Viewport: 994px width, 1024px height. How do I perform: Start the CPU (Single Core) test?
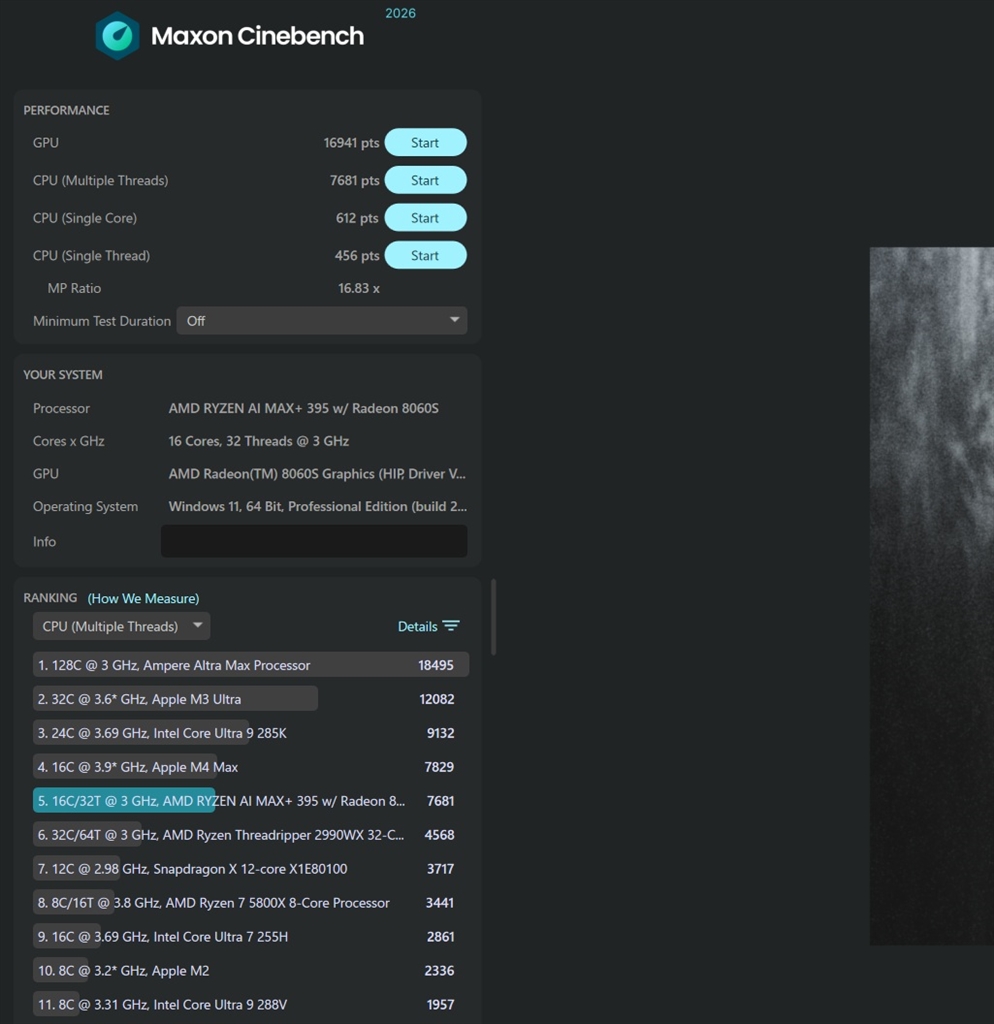tap(425, 218)
